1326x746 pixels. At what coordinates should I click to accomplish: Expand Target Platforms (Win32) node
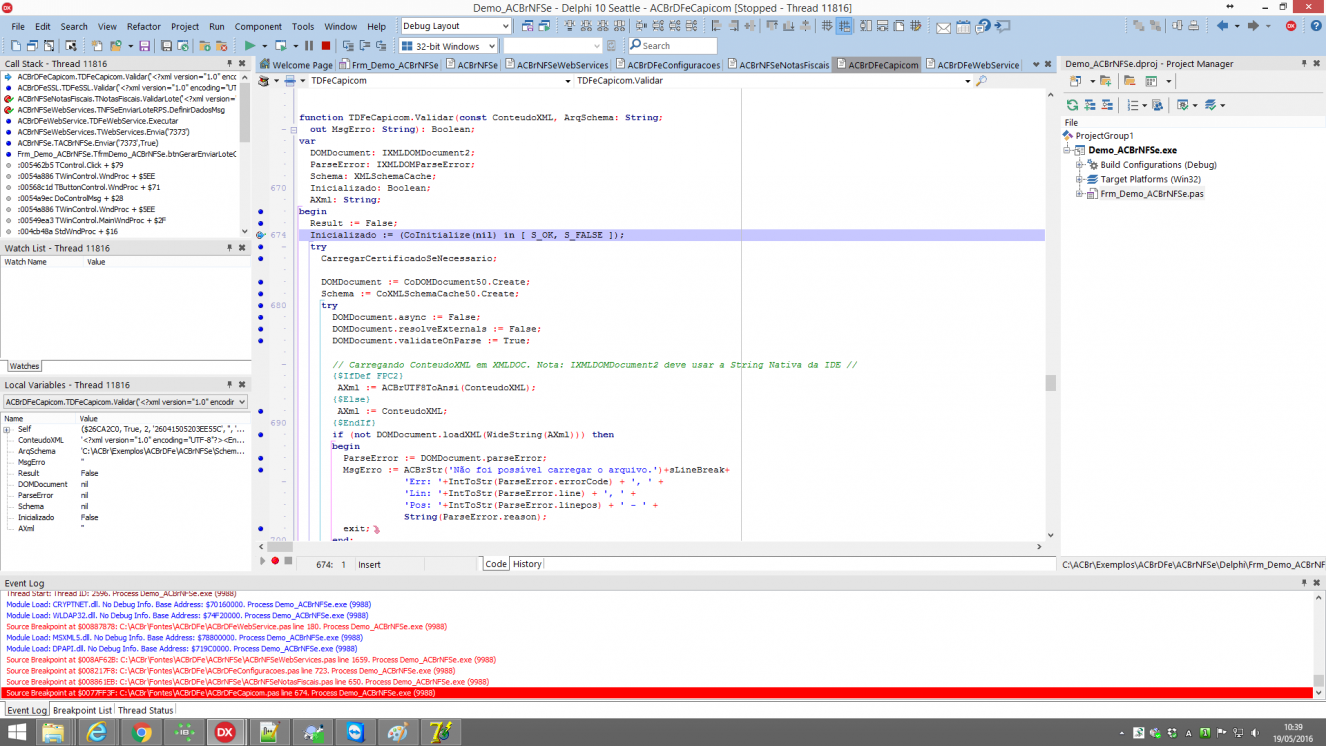1080,179
